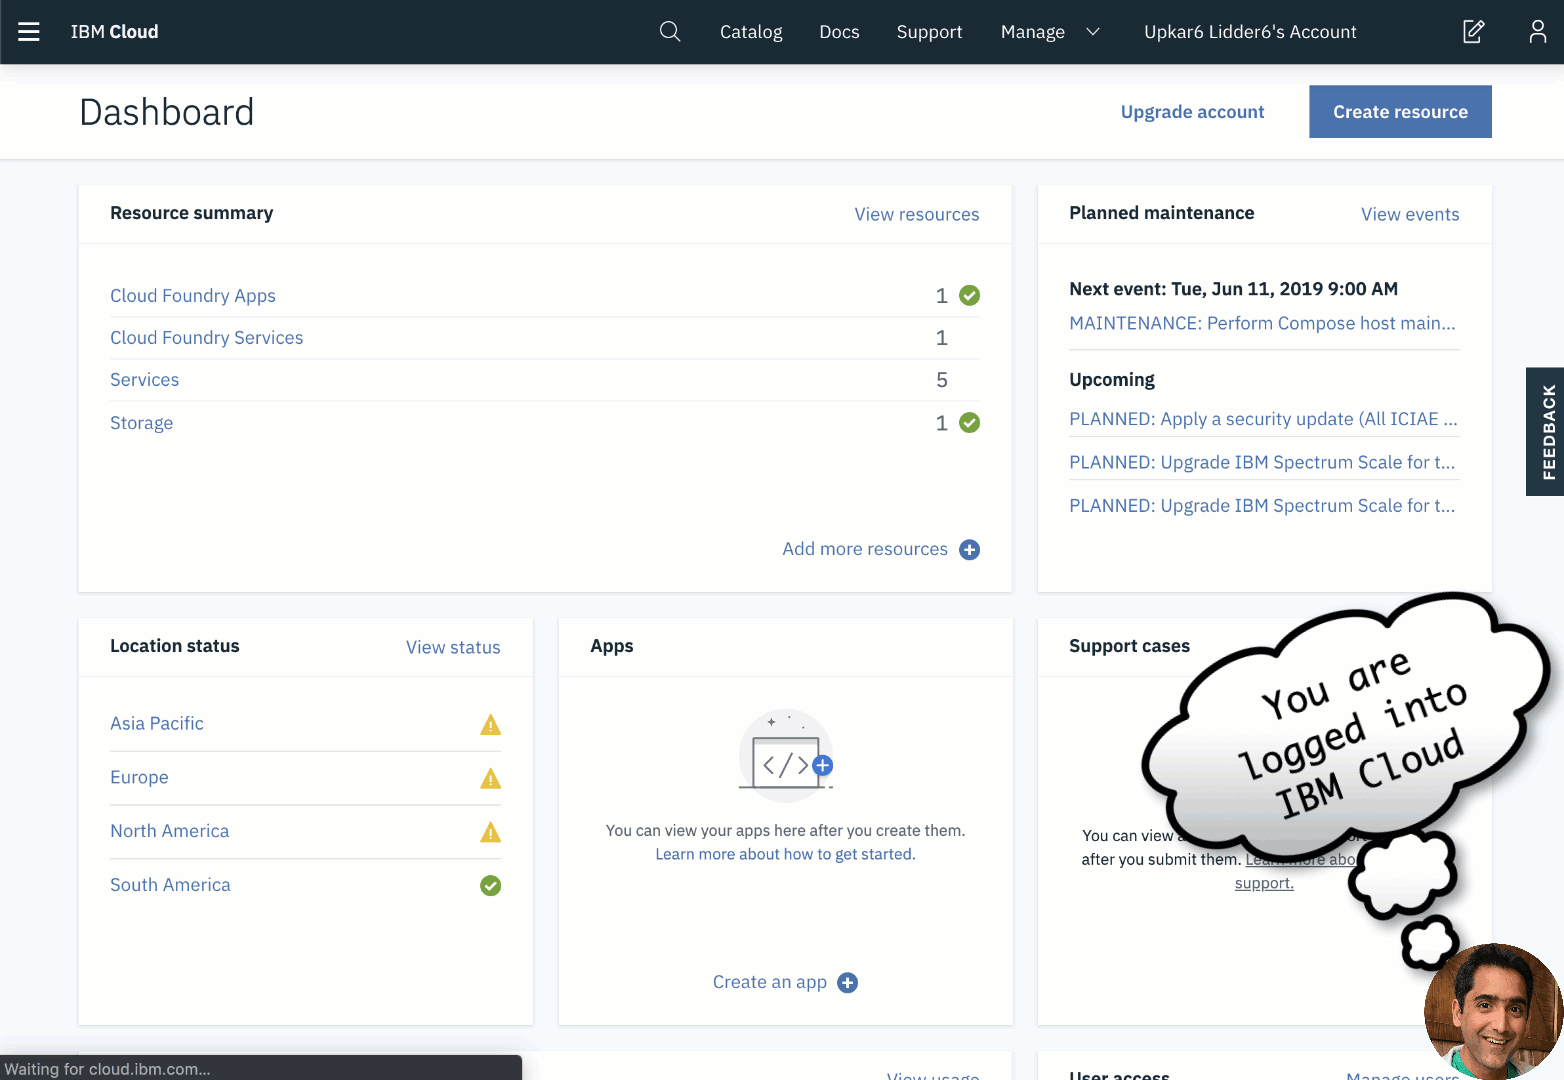This screenshot has width=1564, height=1080.
Task: Click the Add more resources link
Action: pos(865,549)
